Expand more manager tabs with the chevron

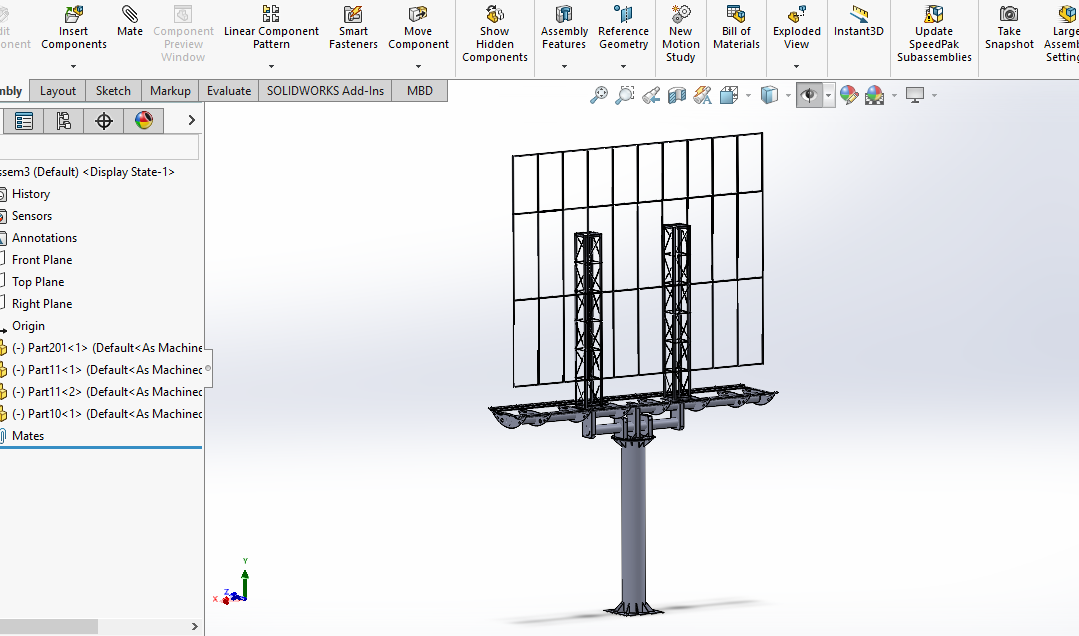[191, 120]
